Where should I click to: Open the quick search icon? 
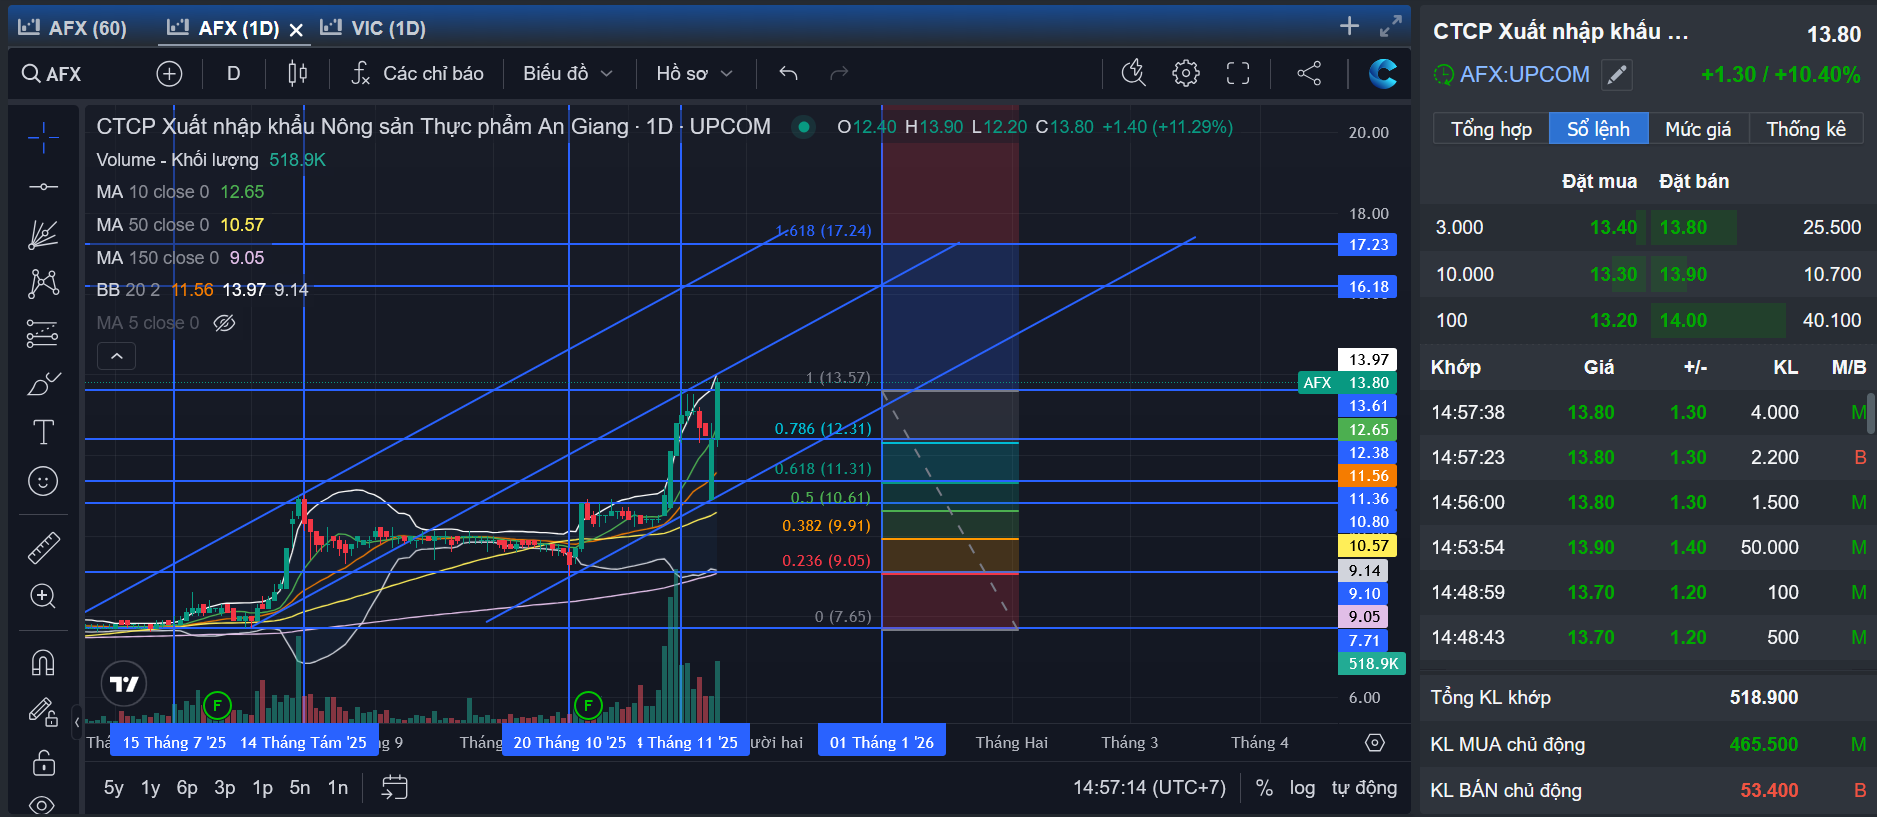1133,73
